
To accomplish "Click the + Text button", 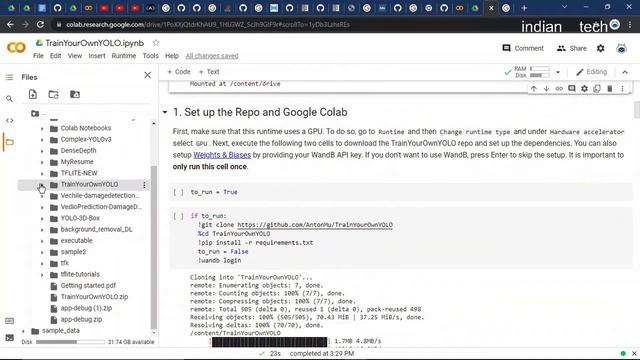I will [x=209, y=72].
